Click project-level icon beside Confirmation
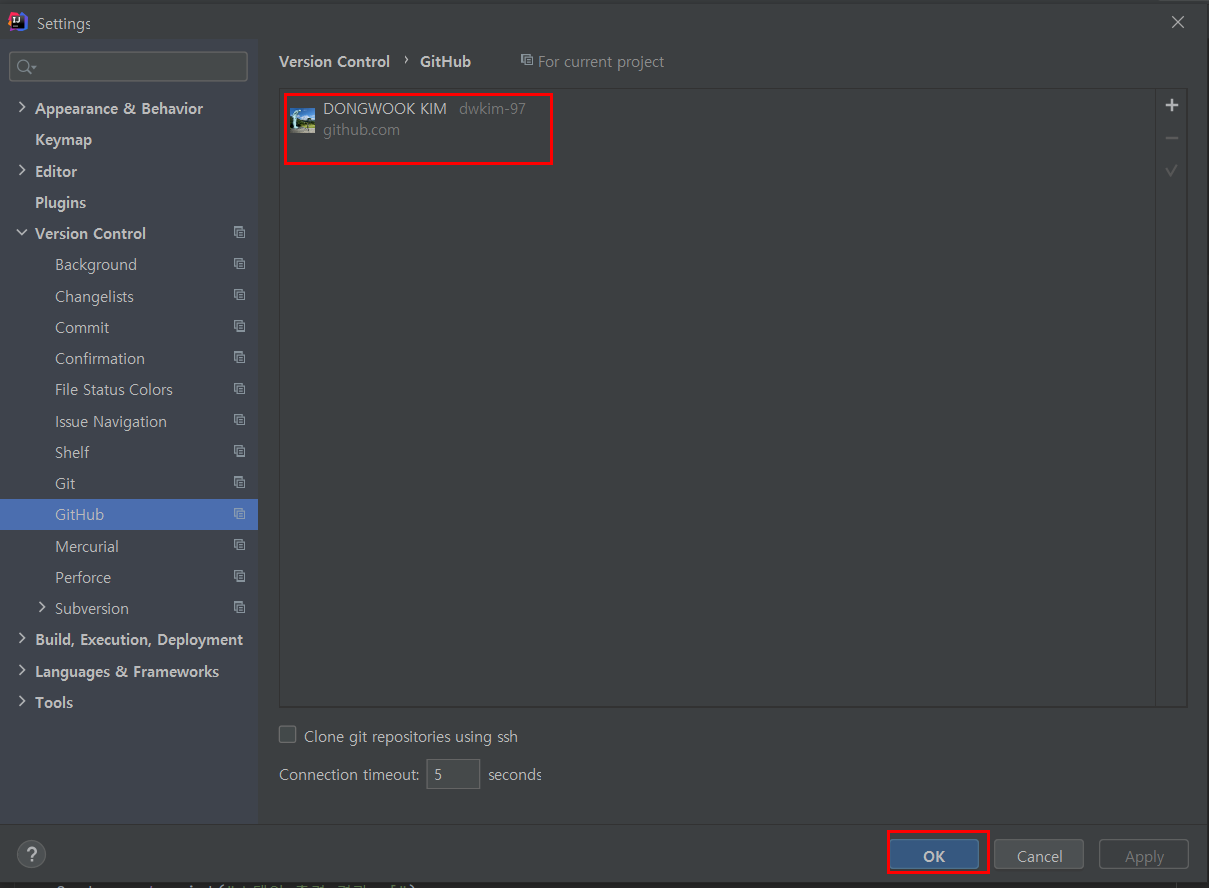The width and height of the screenshot is (1209, 888). click(239, 357)
